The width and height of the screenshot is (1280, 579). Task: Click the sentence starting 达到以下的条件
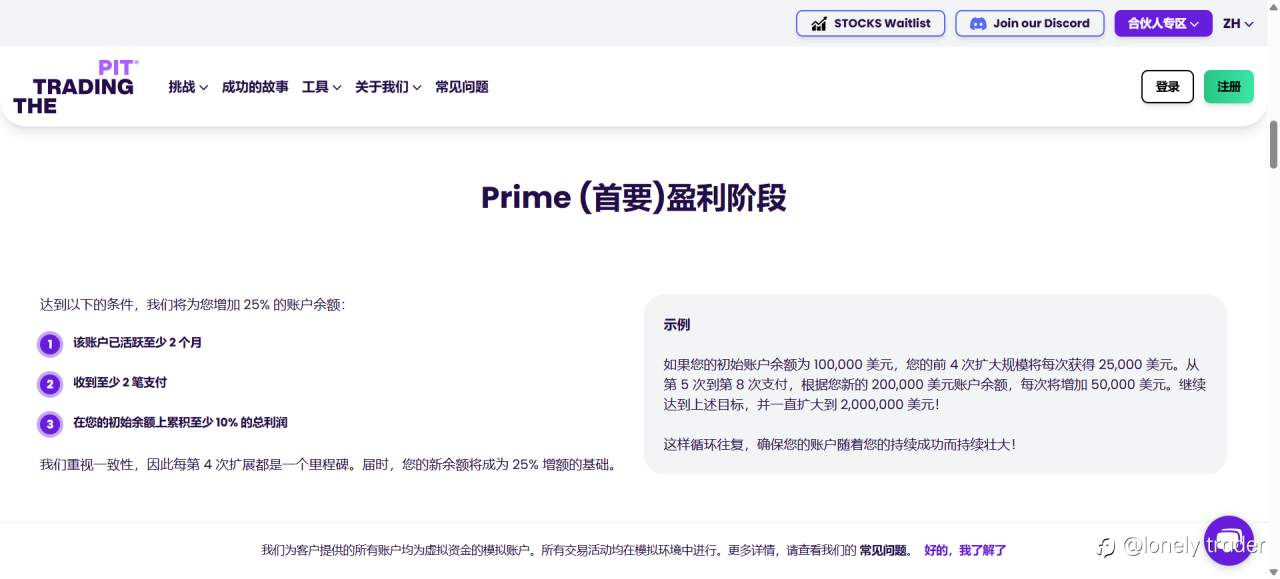point(192,304)
